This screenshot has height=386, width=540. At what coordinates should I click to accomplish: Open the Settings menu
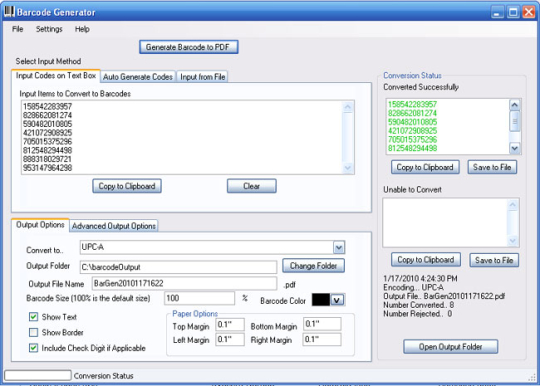pos(49,29)
